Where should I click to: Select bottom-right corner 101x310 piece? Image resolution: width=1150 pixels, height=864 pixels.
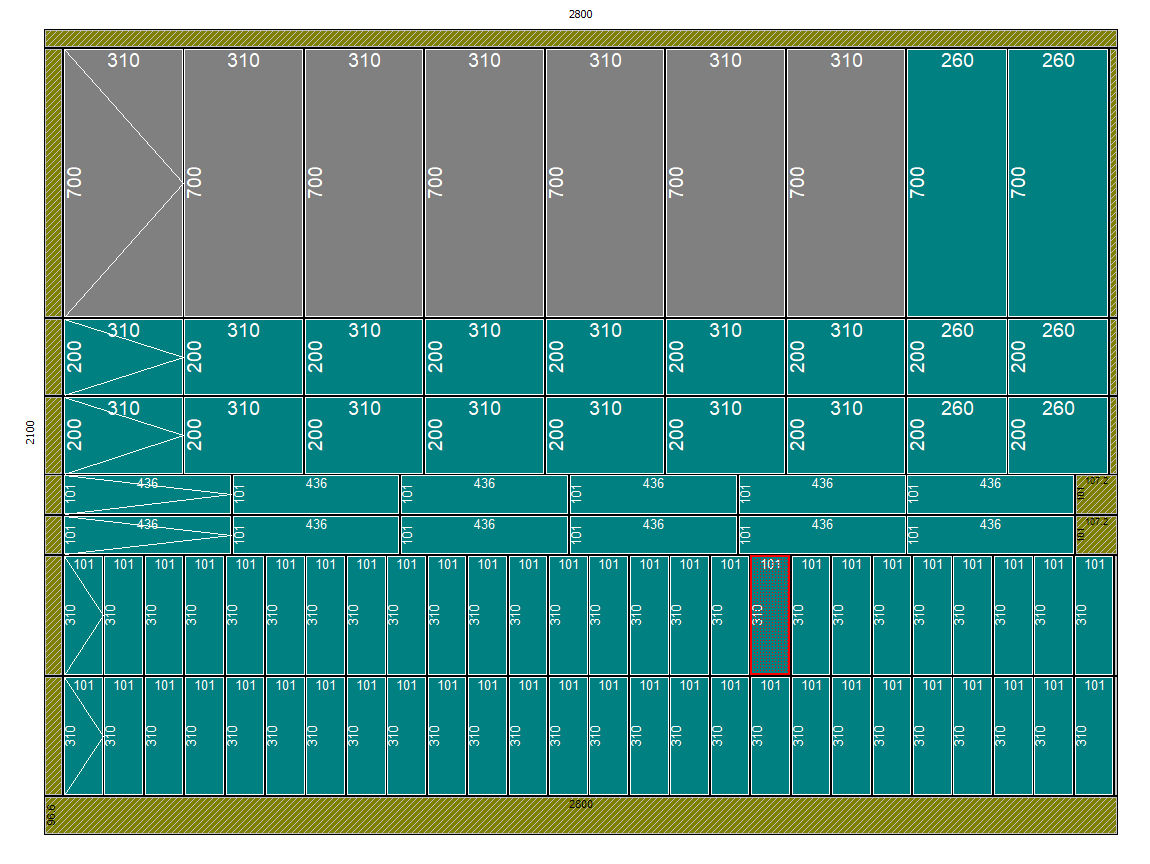[x=1094, y=736]
